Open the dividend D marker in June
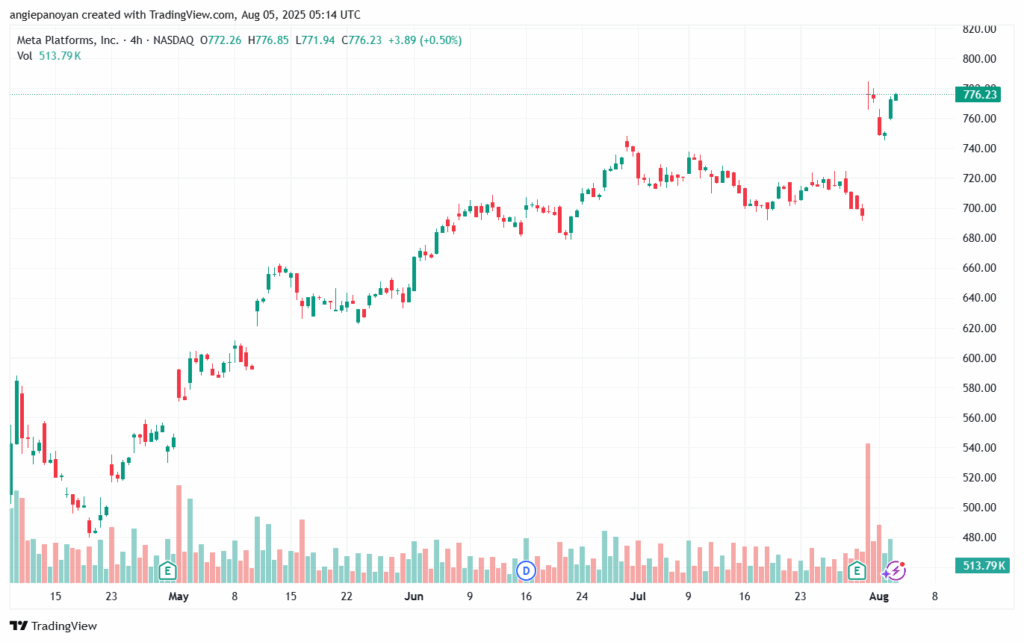This screenshot has height=642, width=1024. click(x=526, y=571)
